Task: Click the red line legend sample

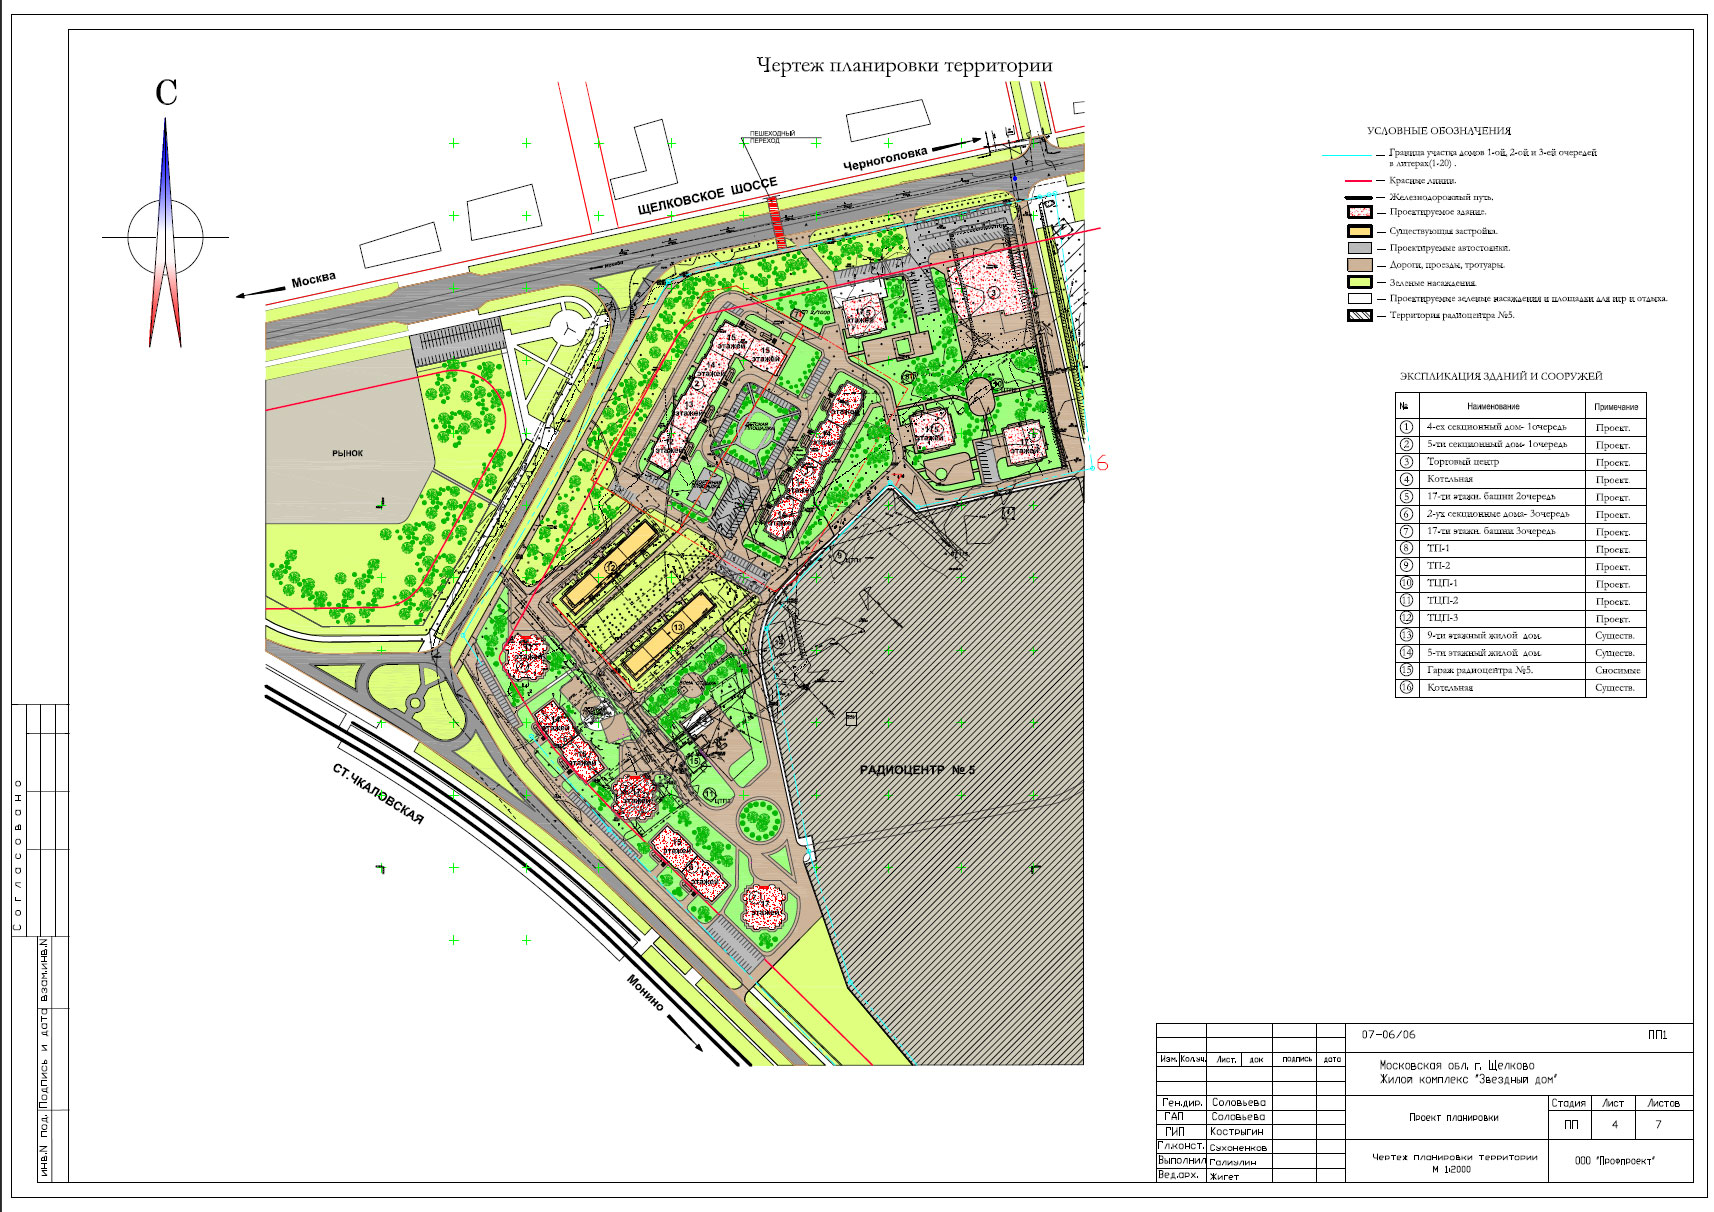Action: (x=1359, y=181)
